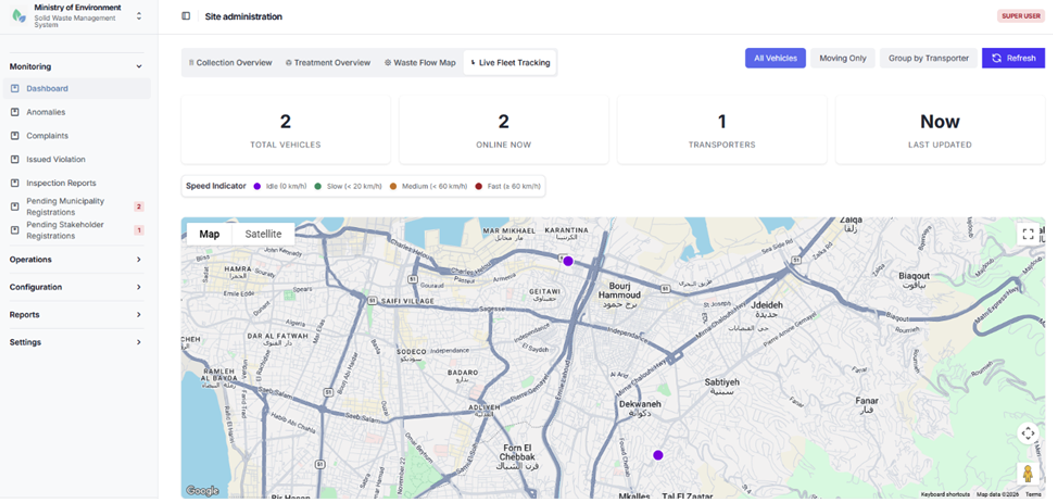Select the vehicle marker near Karantina
This screenshot has width=1053, height=499.
coord(568,261)
